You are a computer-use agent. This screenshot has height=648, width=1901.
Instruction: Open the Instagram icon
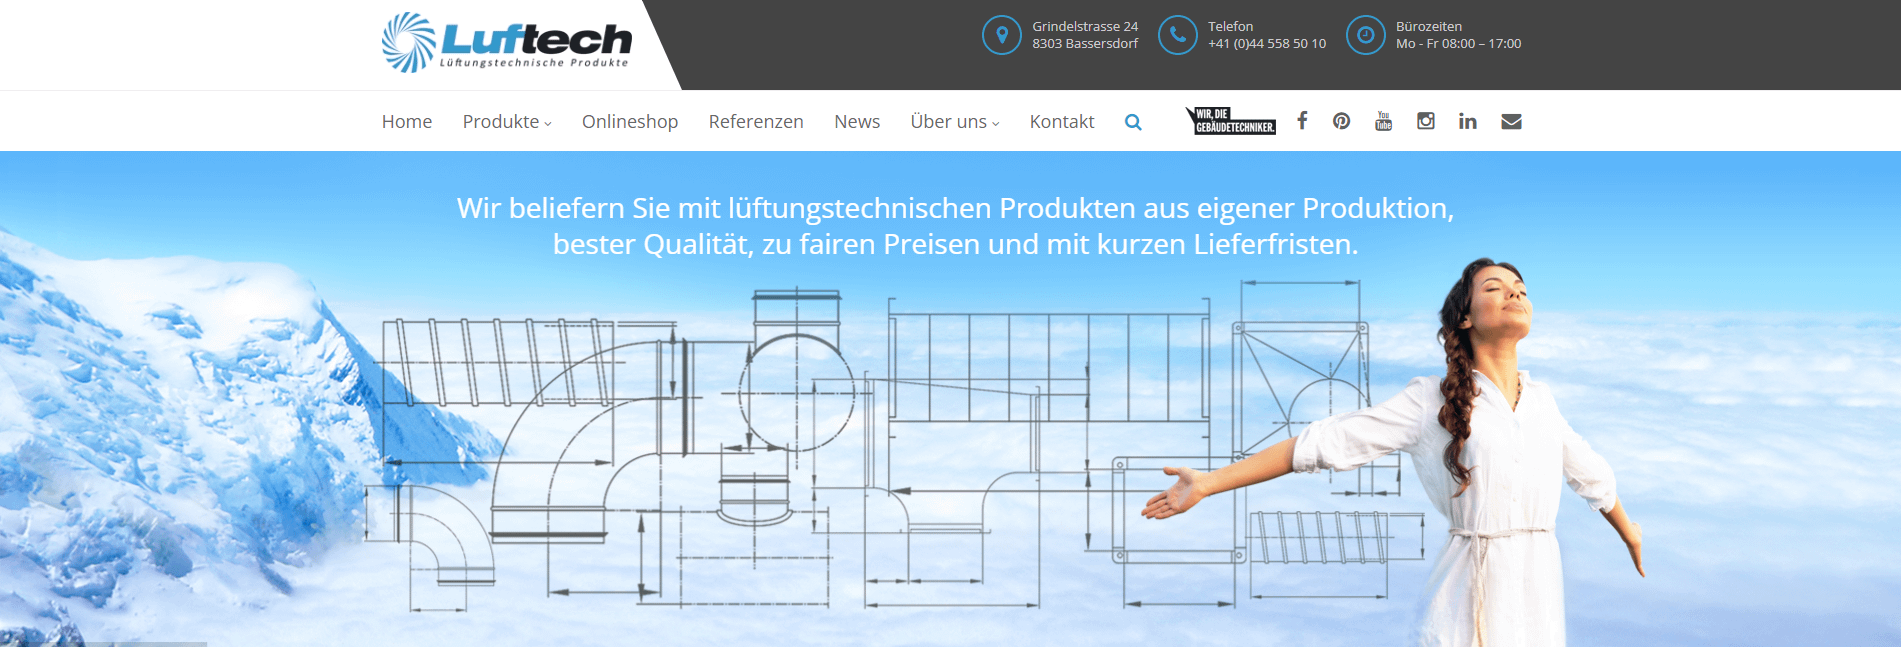click(1426, 121)
